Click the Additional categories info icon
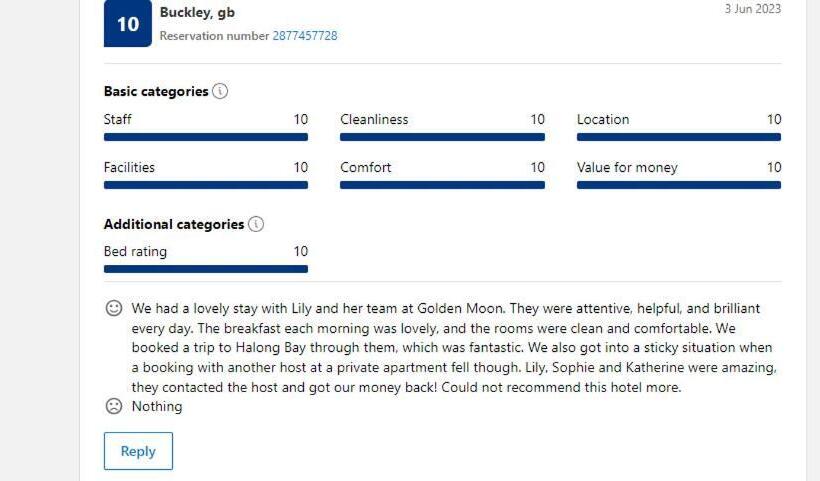 256,224
